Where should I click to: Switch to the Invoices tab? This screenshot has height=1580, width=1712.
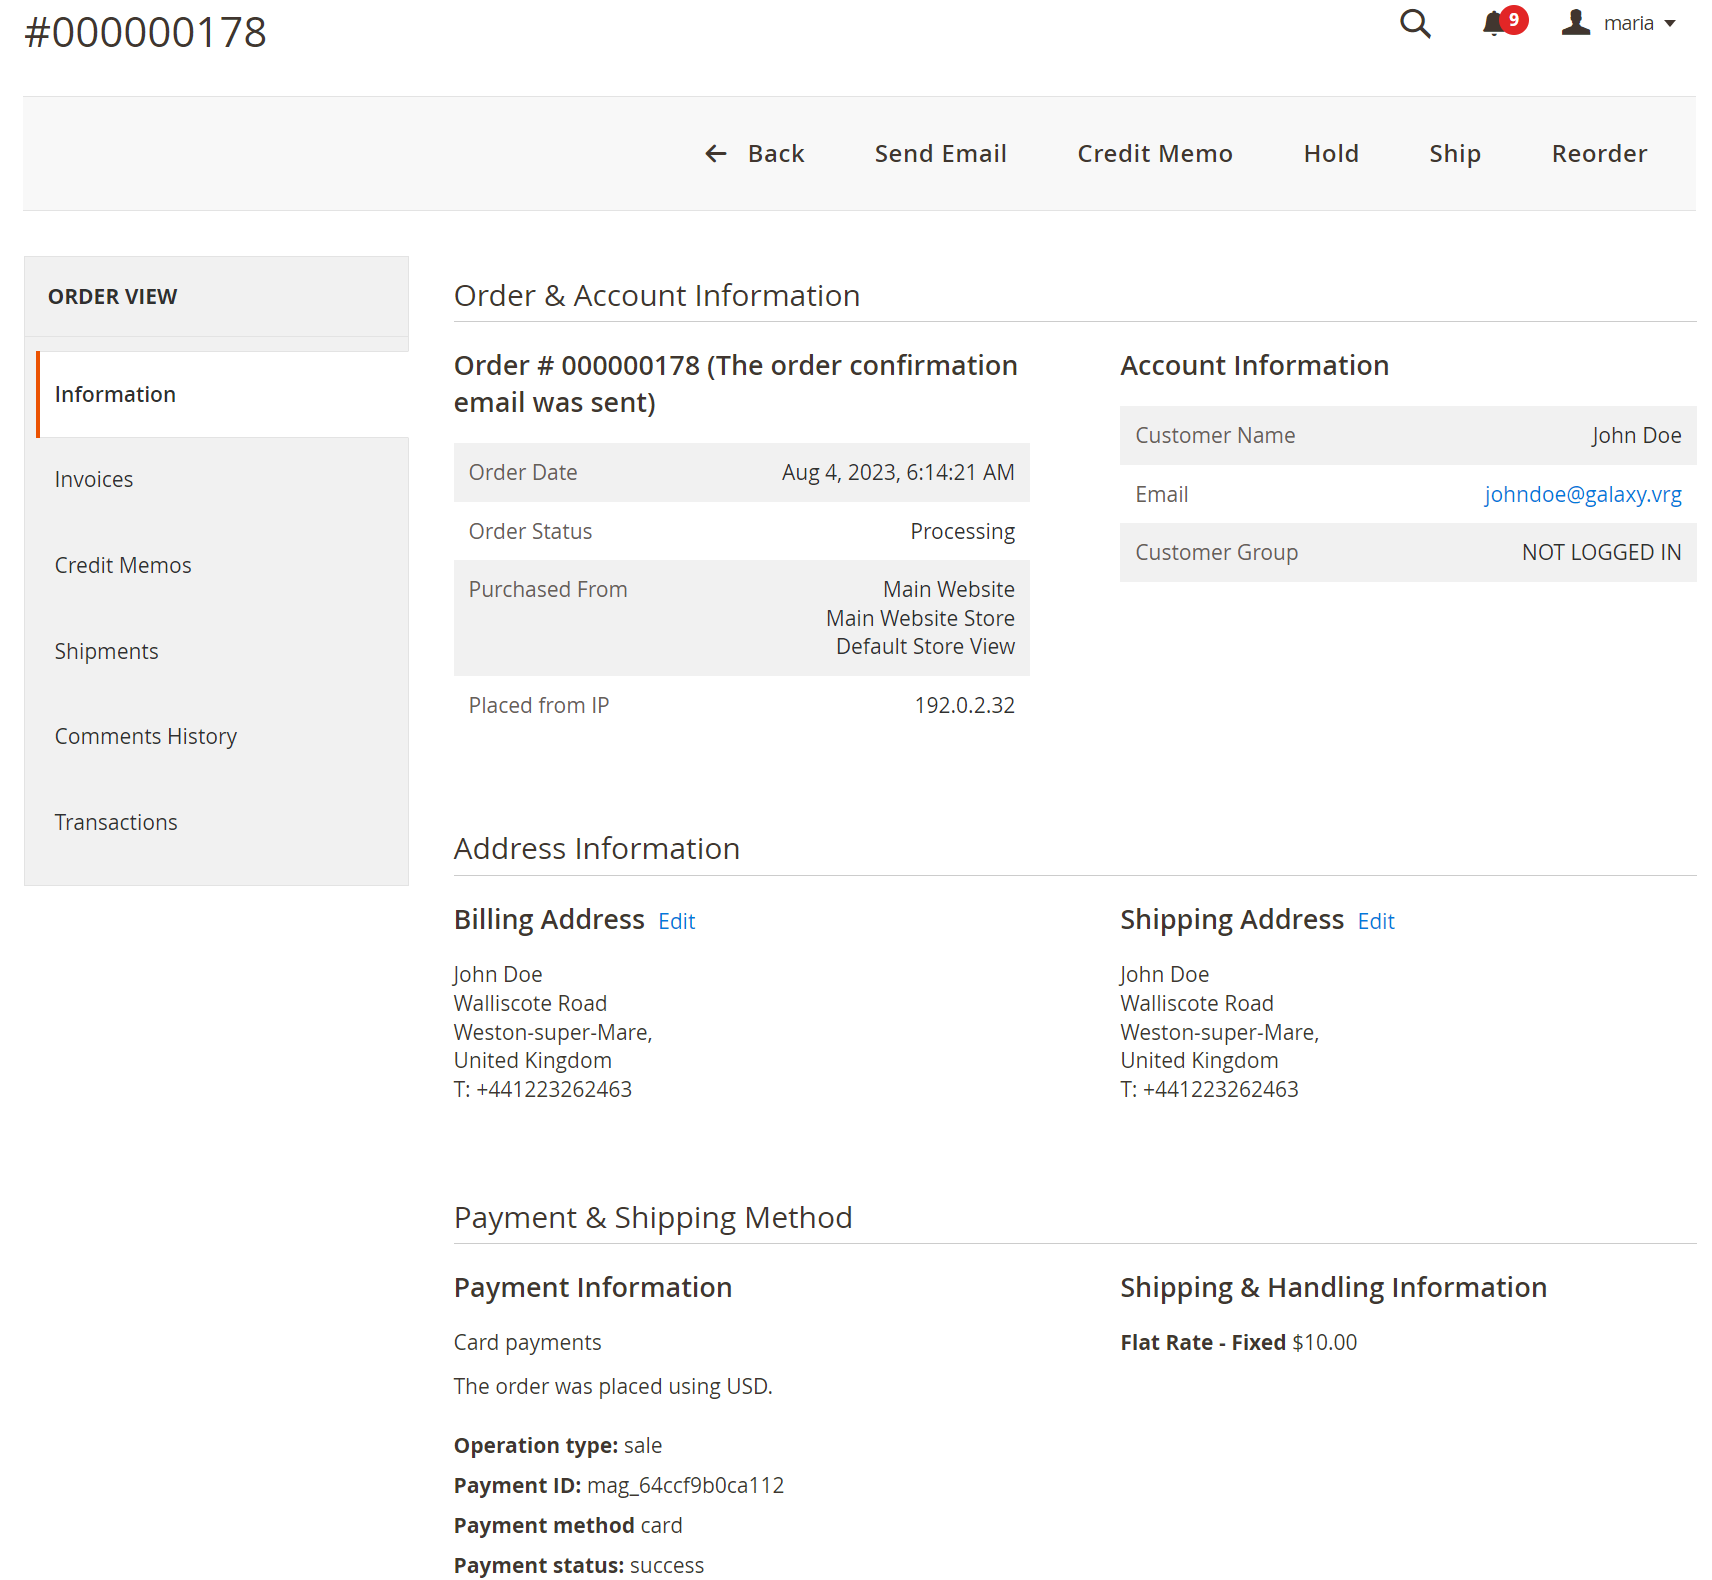click(x=94, y=479)
